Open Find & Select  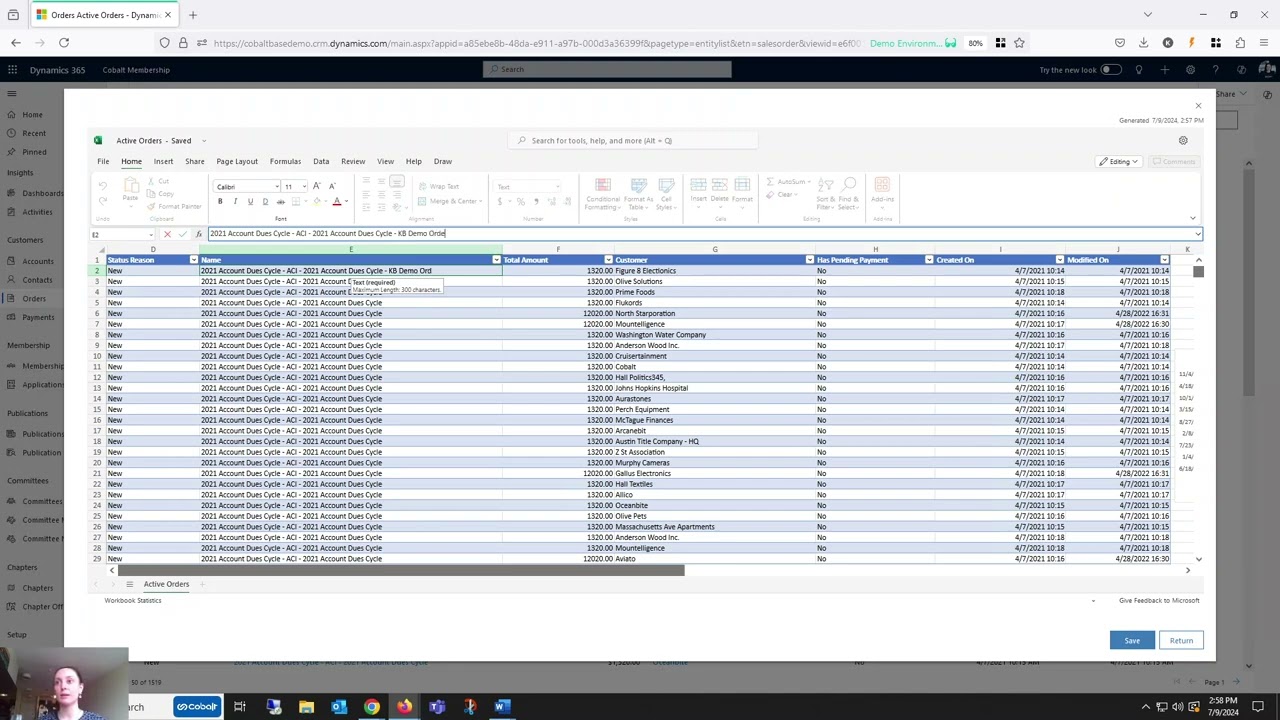pos(849,194)
